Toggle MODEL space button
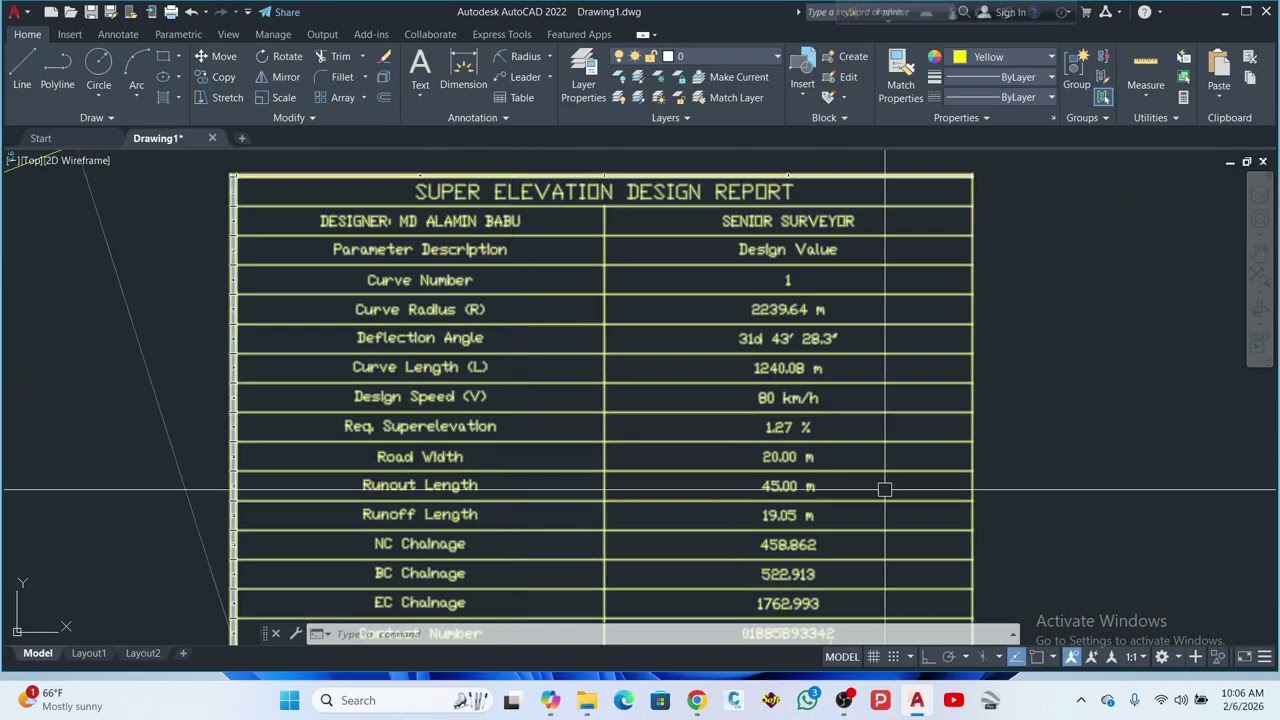The width and height of the screenshot is (1280, 720). coord(842,657)
